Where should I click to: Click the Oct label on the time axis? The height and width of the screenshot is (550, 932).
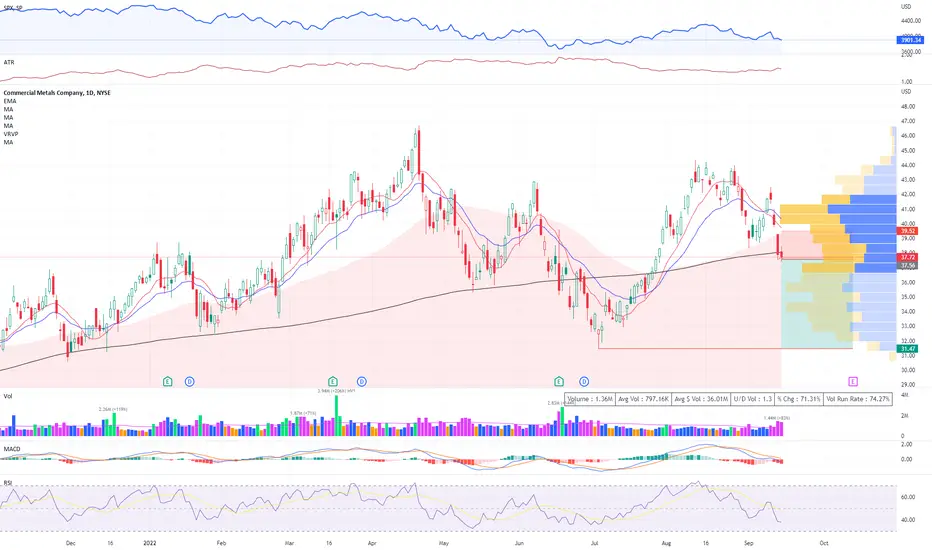824,543
